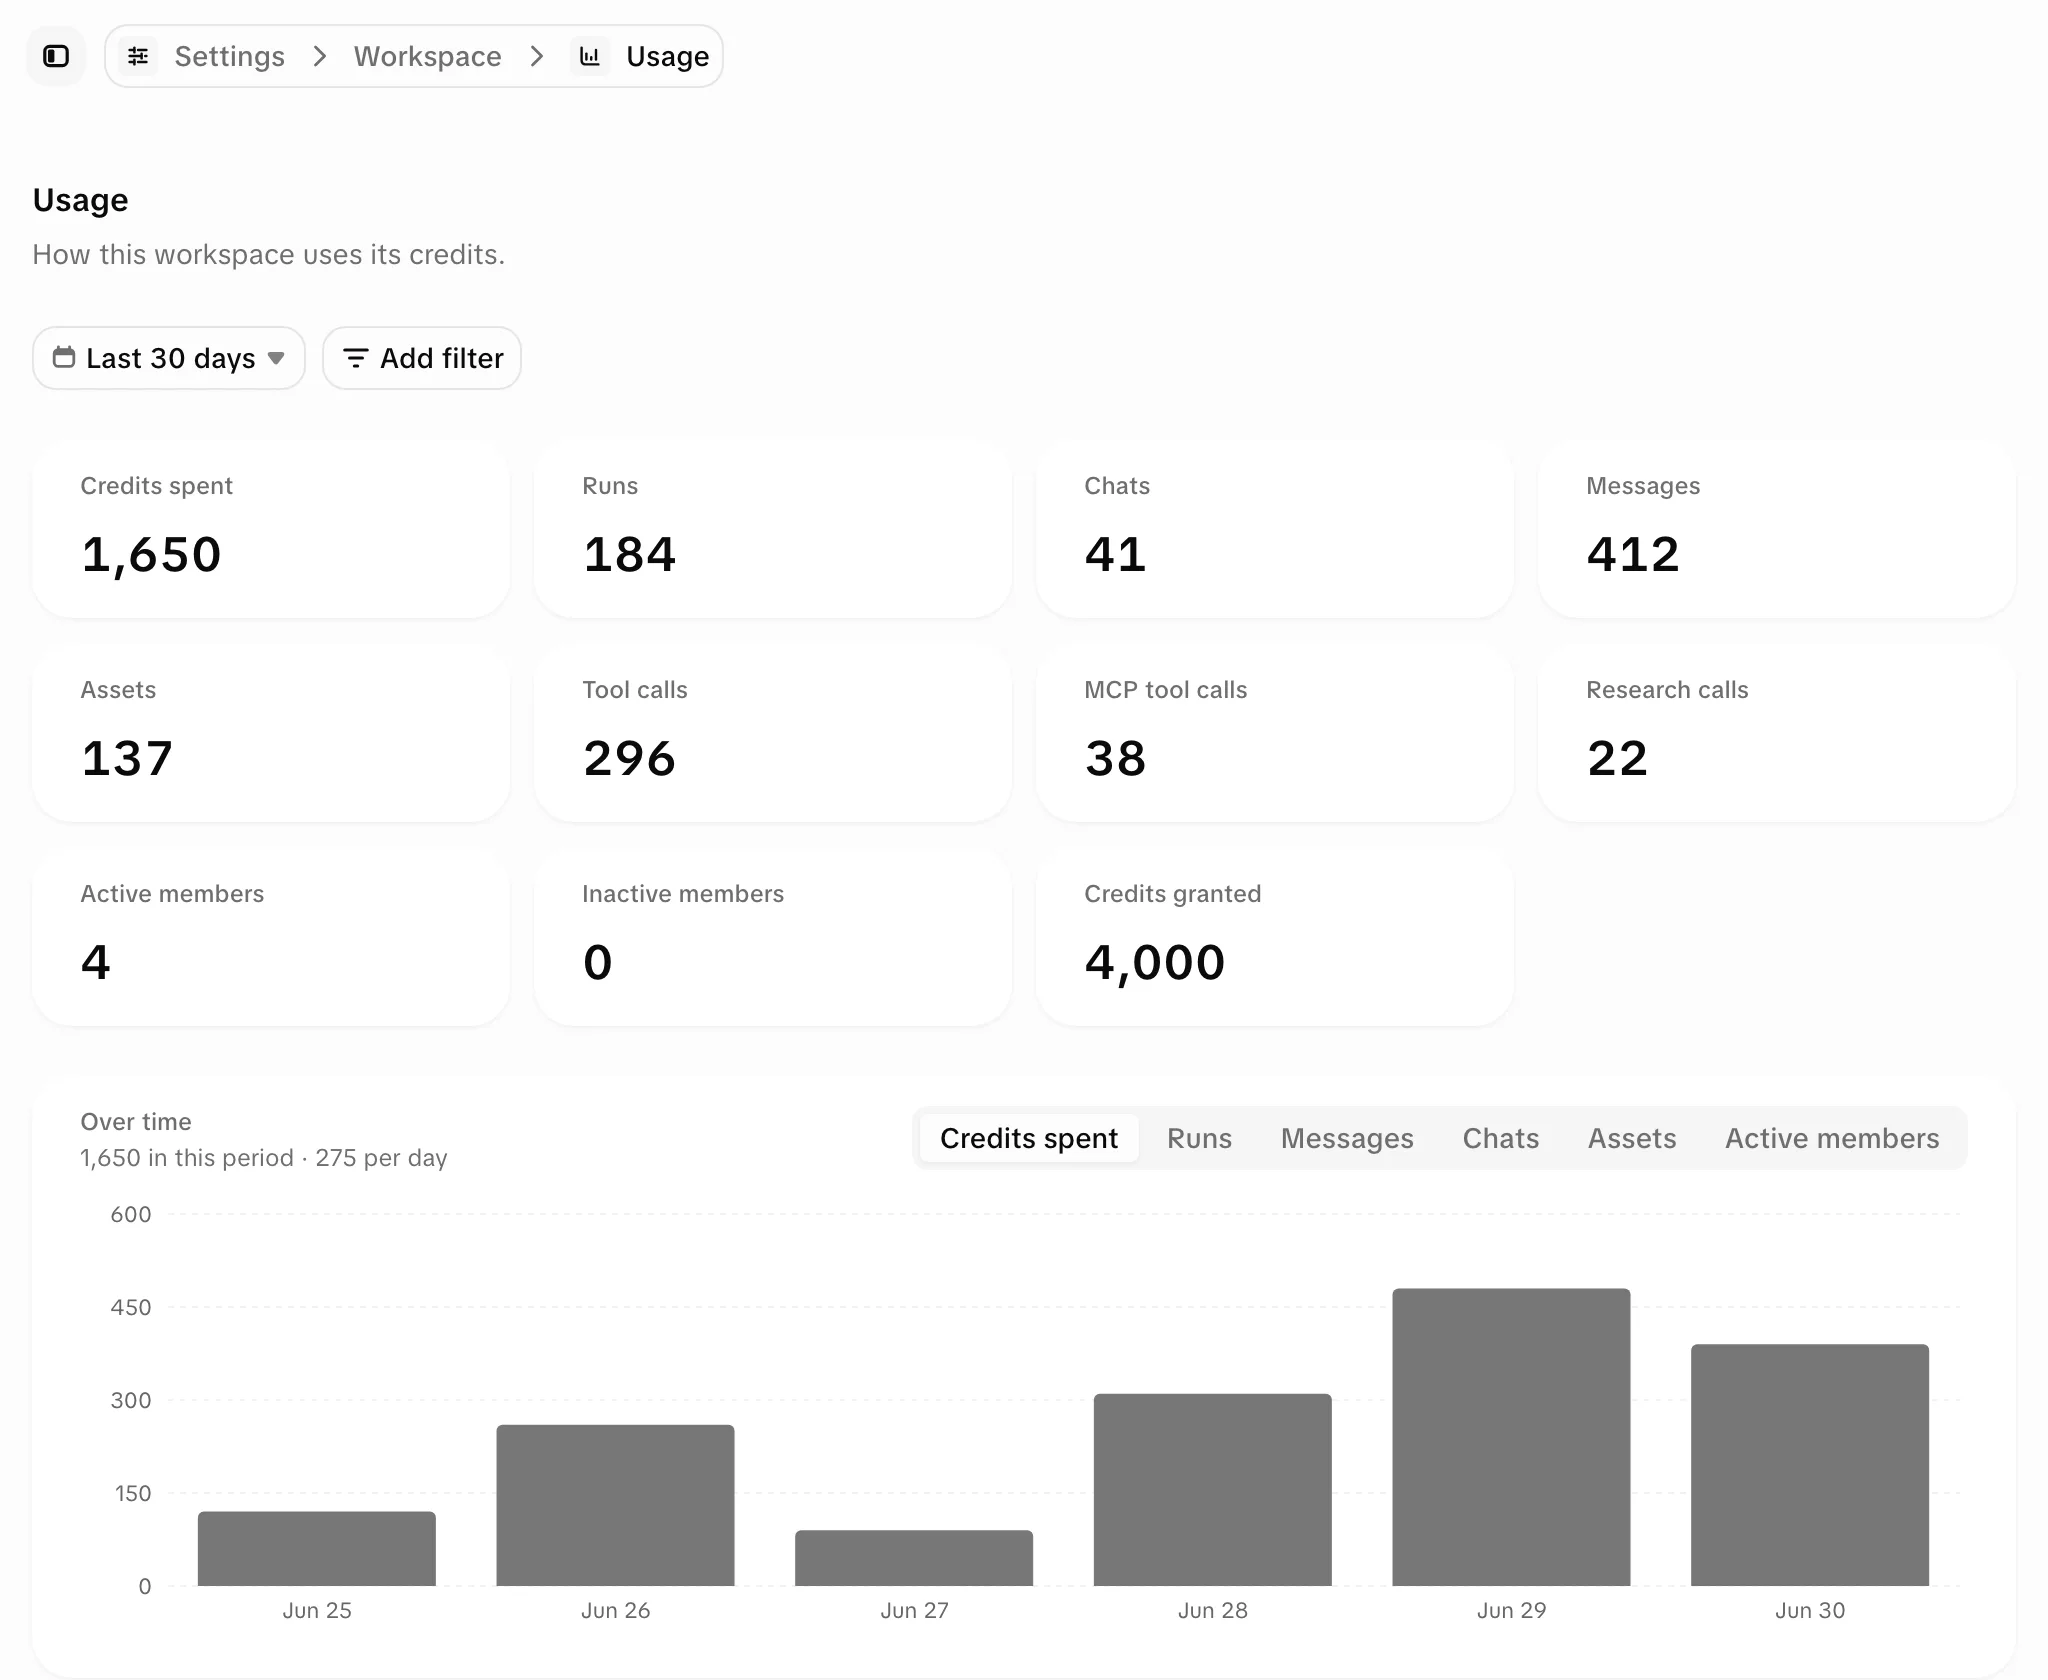Click the 'Over time' chart heading
This screenshot has width=2048, height=1680.
pos(136,1122)
